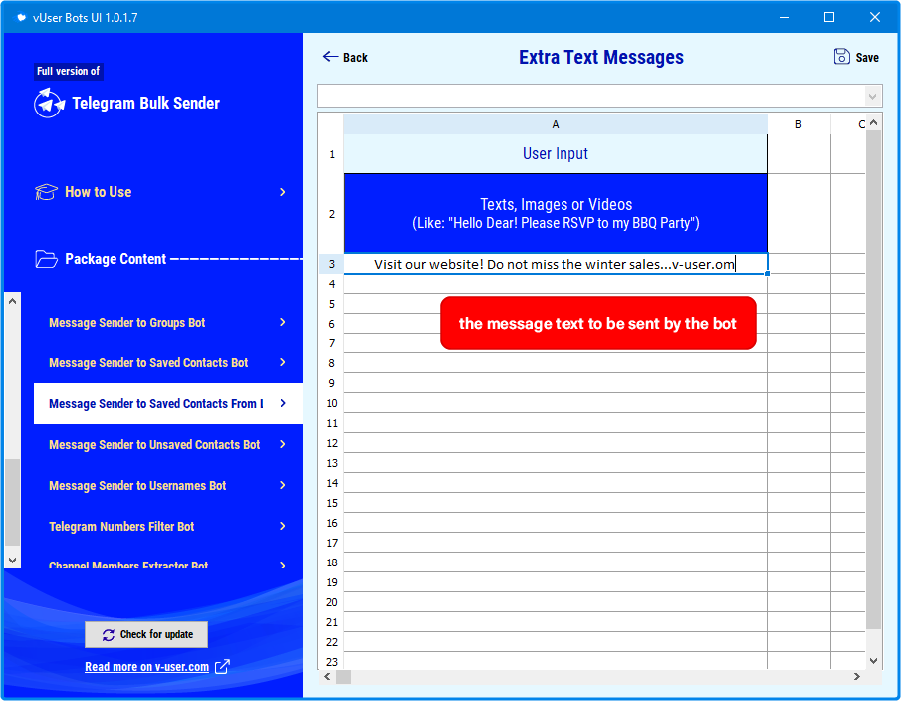The width and height of the screenshot is (901, 701).
Task: Click spreadsheet horizontal scrollbar left arrow
Action: (x=327, y=677)
